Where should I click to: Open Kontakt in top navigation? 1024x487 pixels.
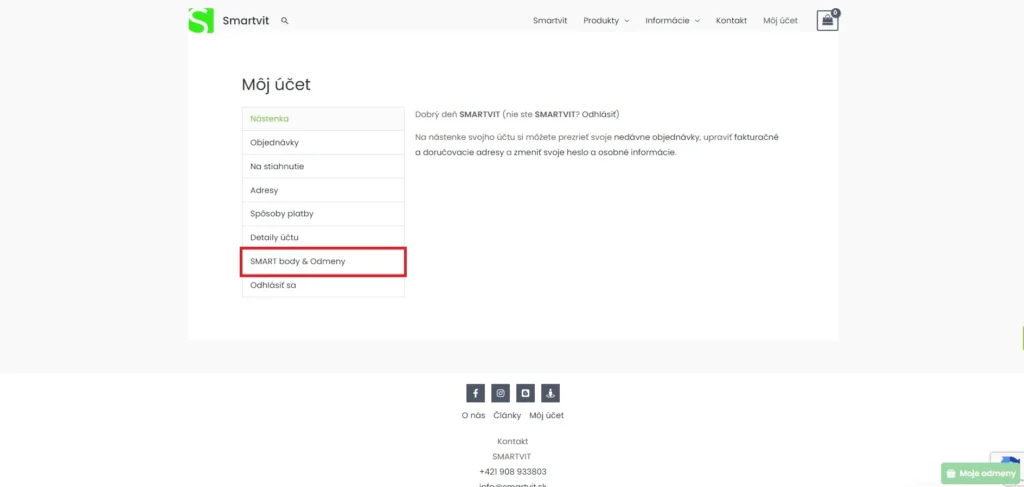pyautogui.click(x=731, y=20)
